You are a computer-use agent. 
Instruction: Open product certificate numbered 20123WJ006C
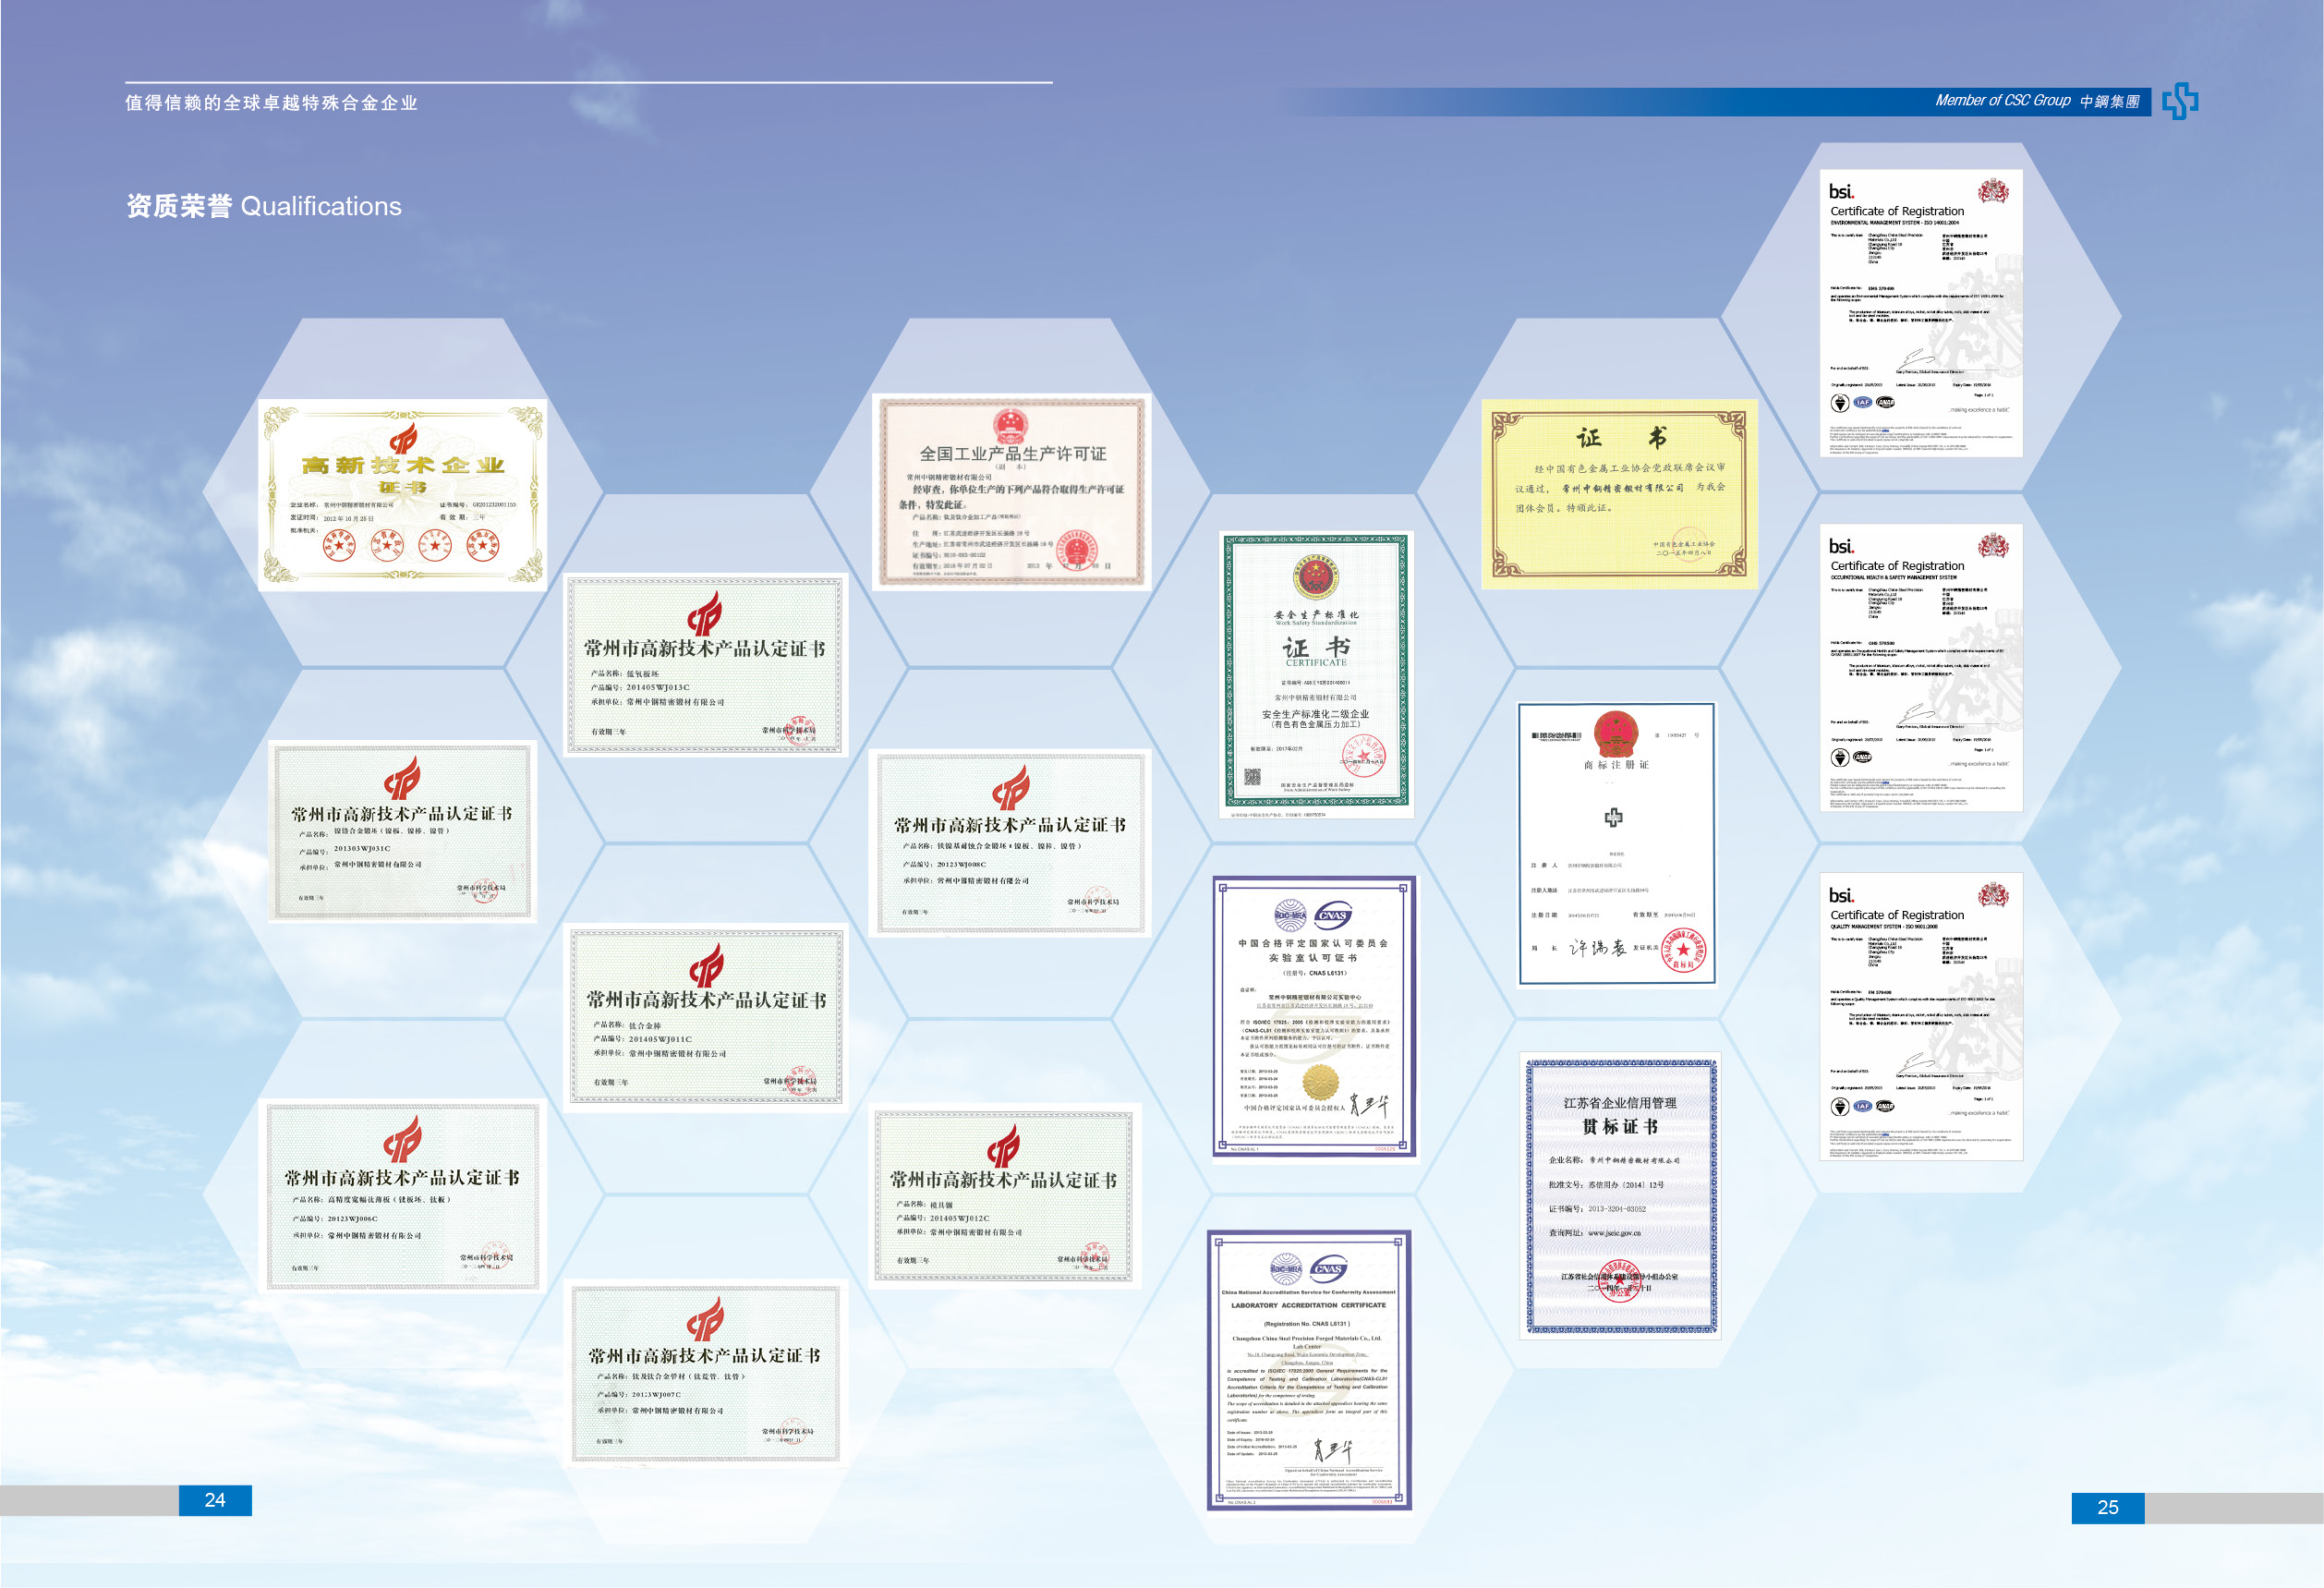point(403,1197)
